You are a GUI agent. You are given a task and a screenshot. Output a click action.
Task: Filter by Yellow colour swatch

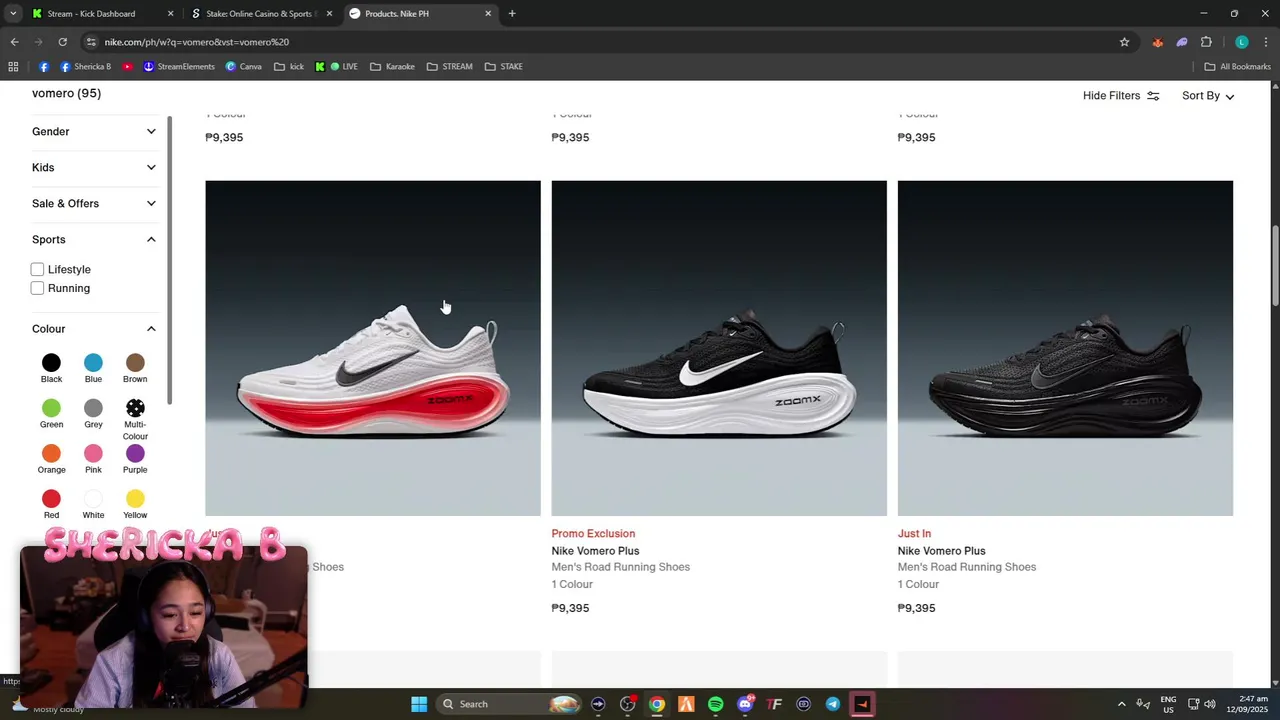135,499
